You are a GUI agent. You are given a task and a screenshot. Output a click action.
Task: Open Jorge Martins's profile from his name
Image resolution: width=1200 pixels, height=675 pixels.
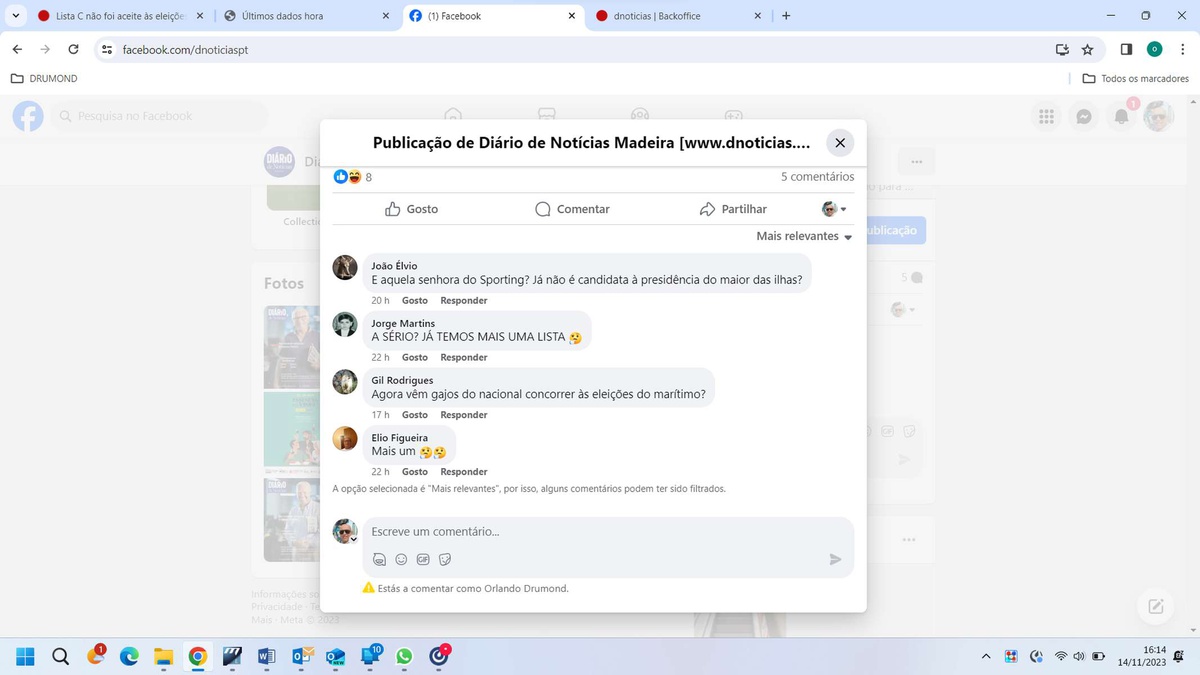pos(403,323)
